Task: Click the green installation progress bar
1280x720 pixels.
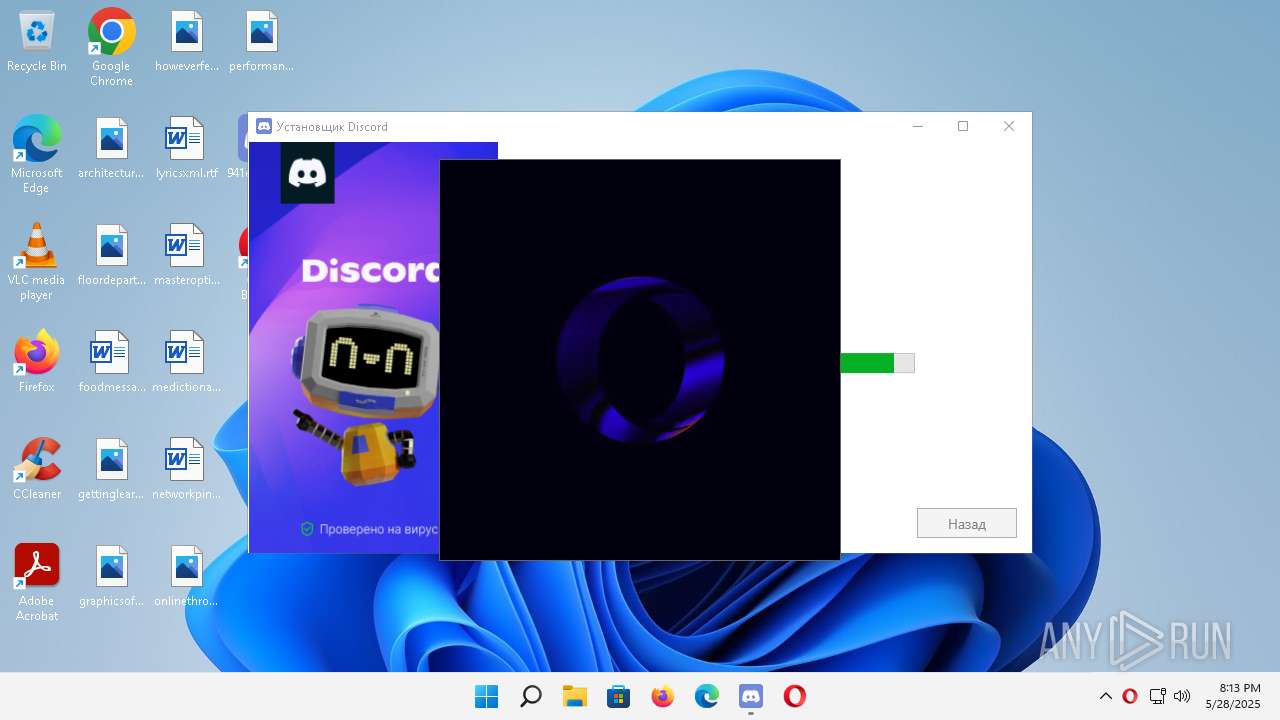Action: point(877,363)
